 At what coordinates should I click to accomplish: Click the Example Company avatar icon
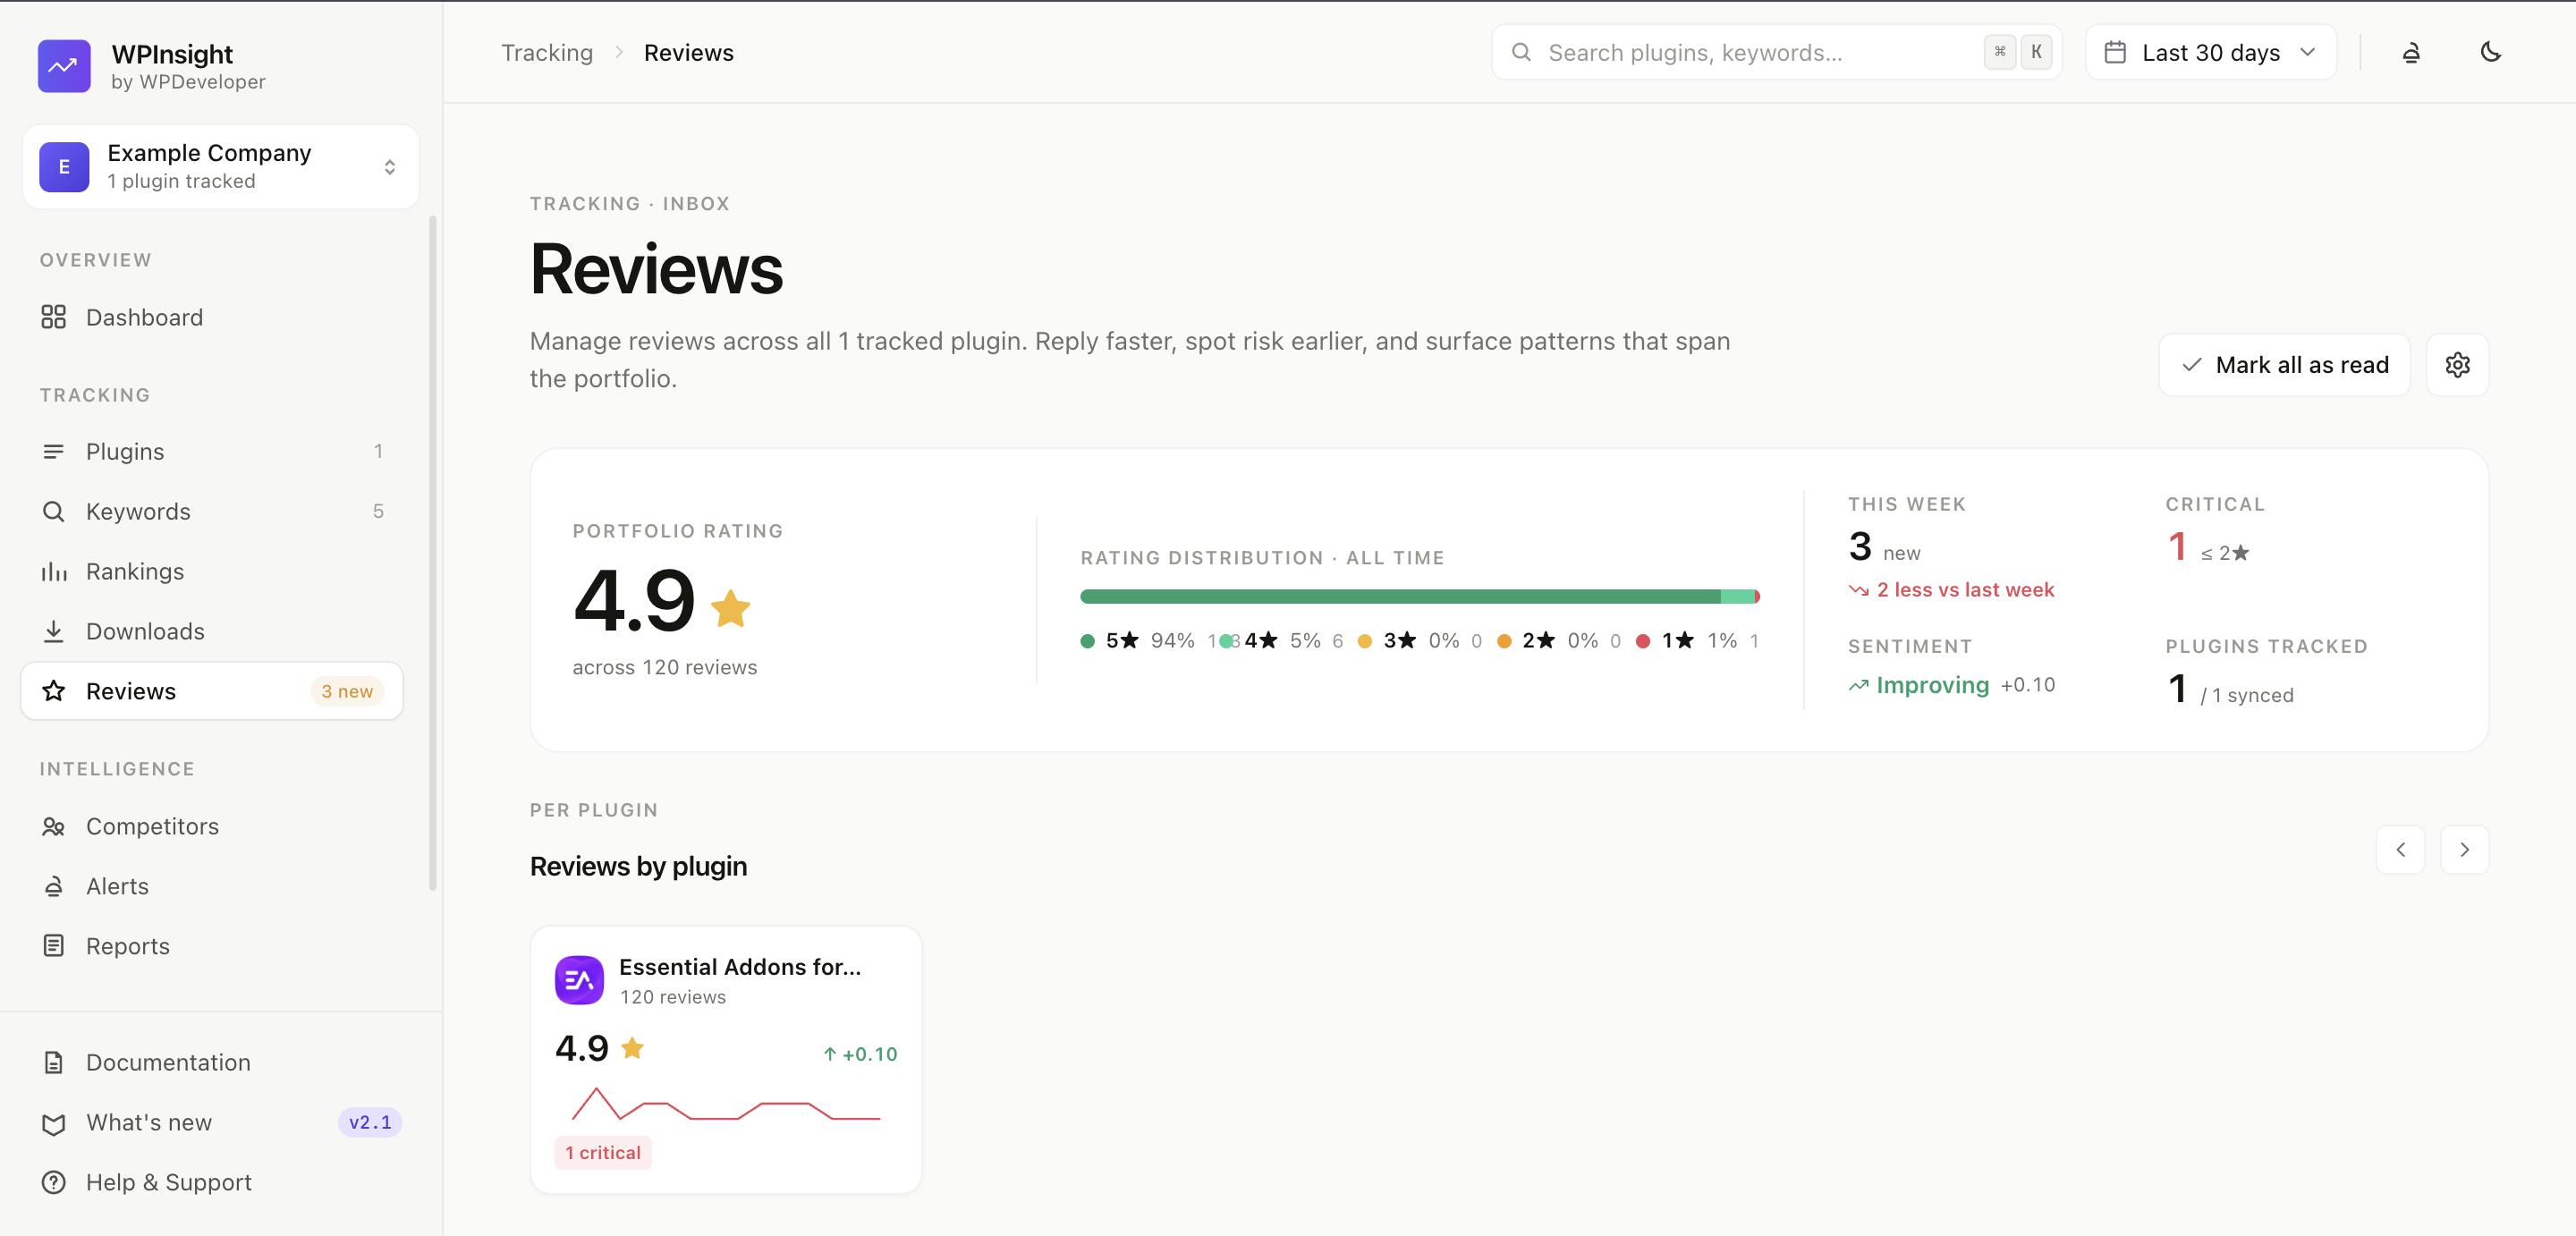point(64,167)
